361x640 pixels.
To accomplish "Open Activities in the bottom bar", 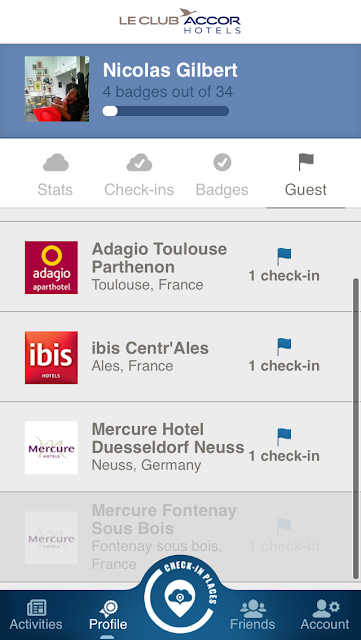I will tap(36, 615).
